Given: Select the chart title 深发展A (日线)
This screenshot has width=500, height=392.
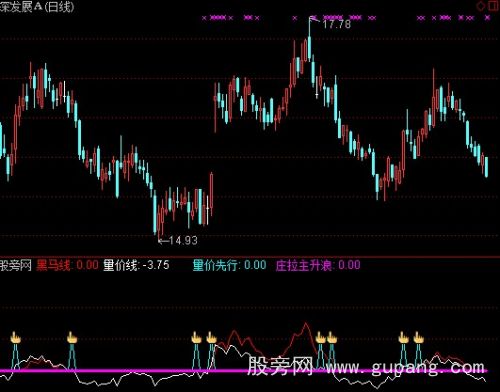Looking at the screenshot, I should tap(37, 6).
